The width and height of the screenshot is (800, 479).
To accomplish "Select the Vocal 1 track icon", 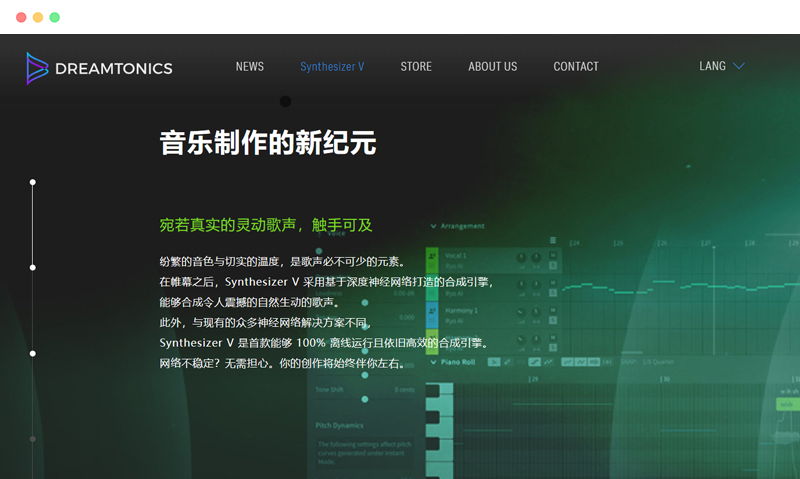I will [x=433, y=257].
